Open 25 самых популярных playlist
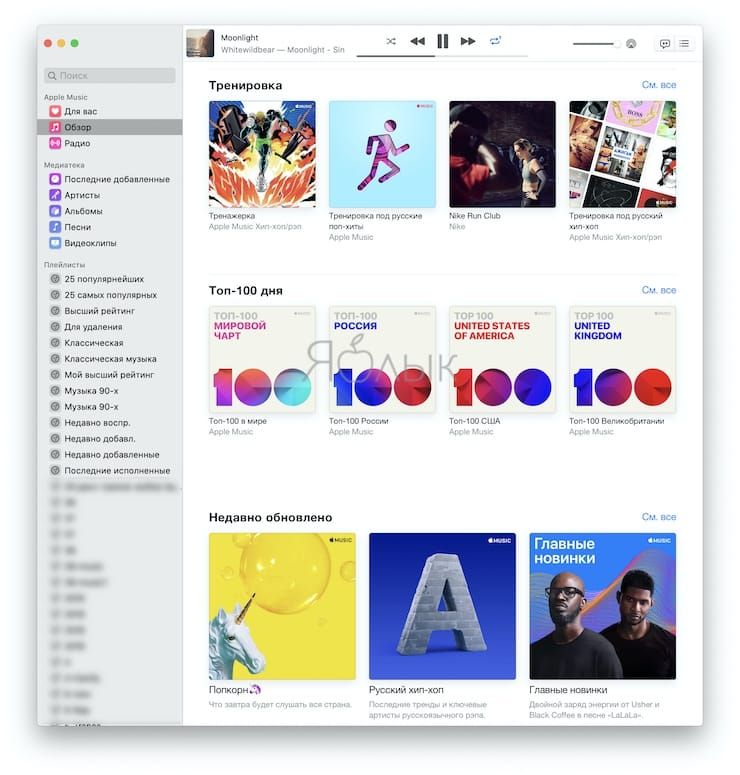Viewport: 740px width, 775px height. [110, 295]
